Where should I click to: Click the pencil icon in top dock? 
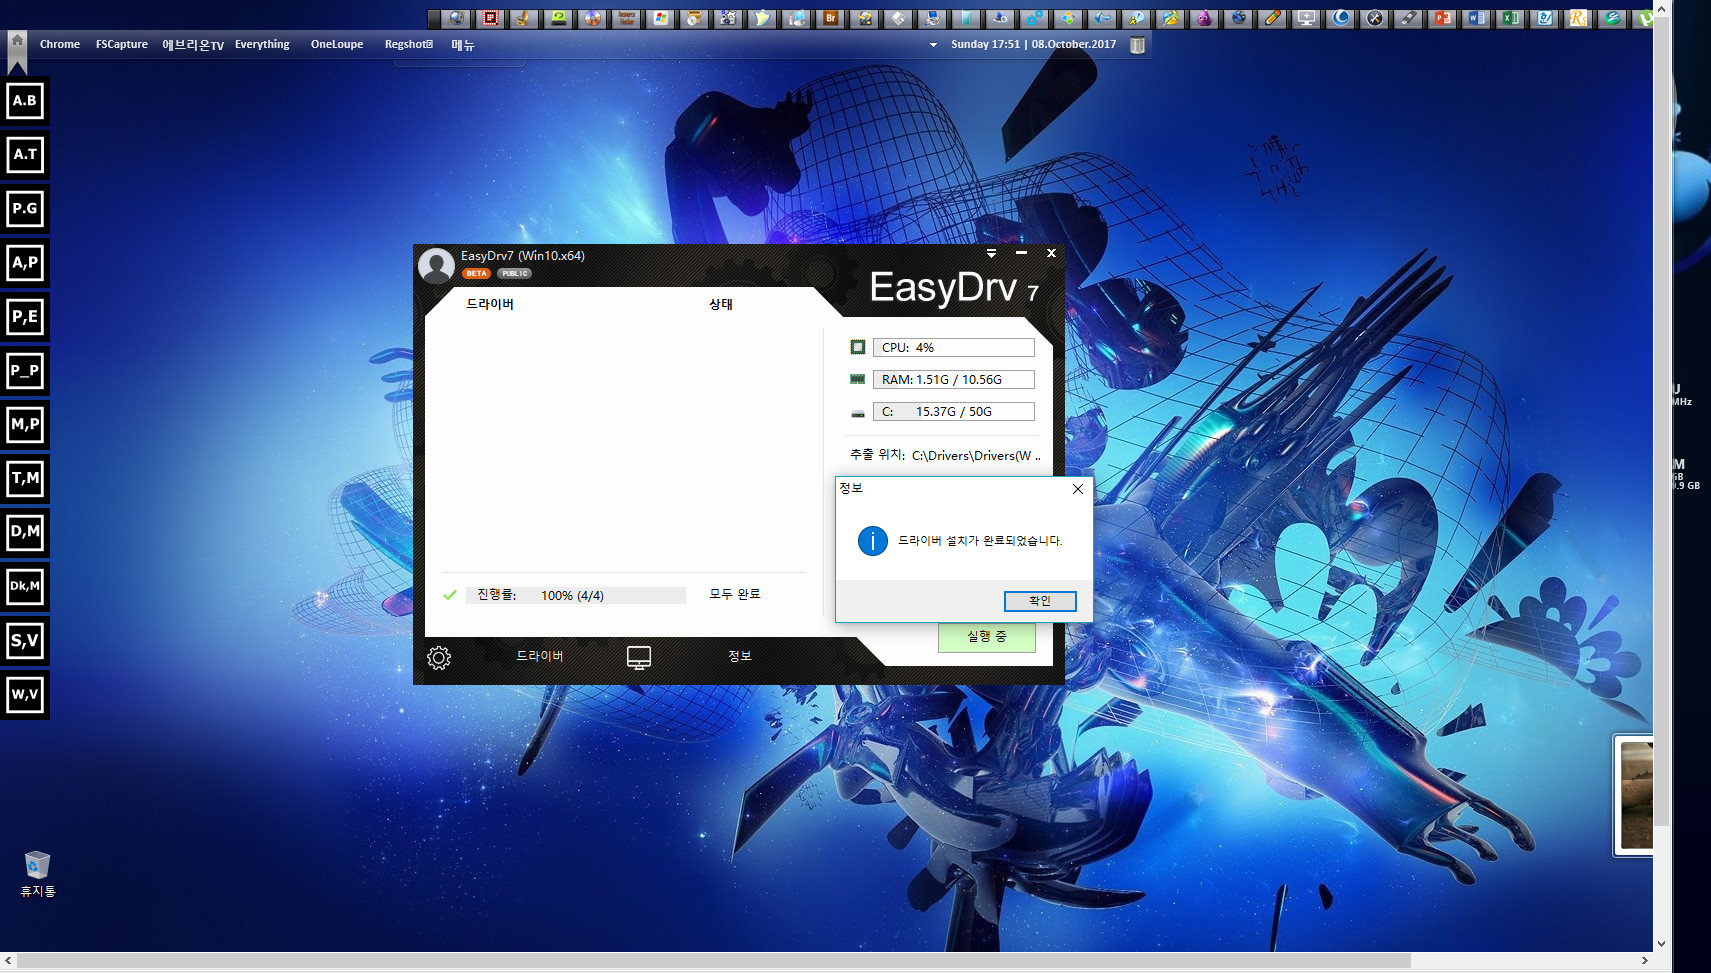pyautogui.click(x=1272, y=18)
